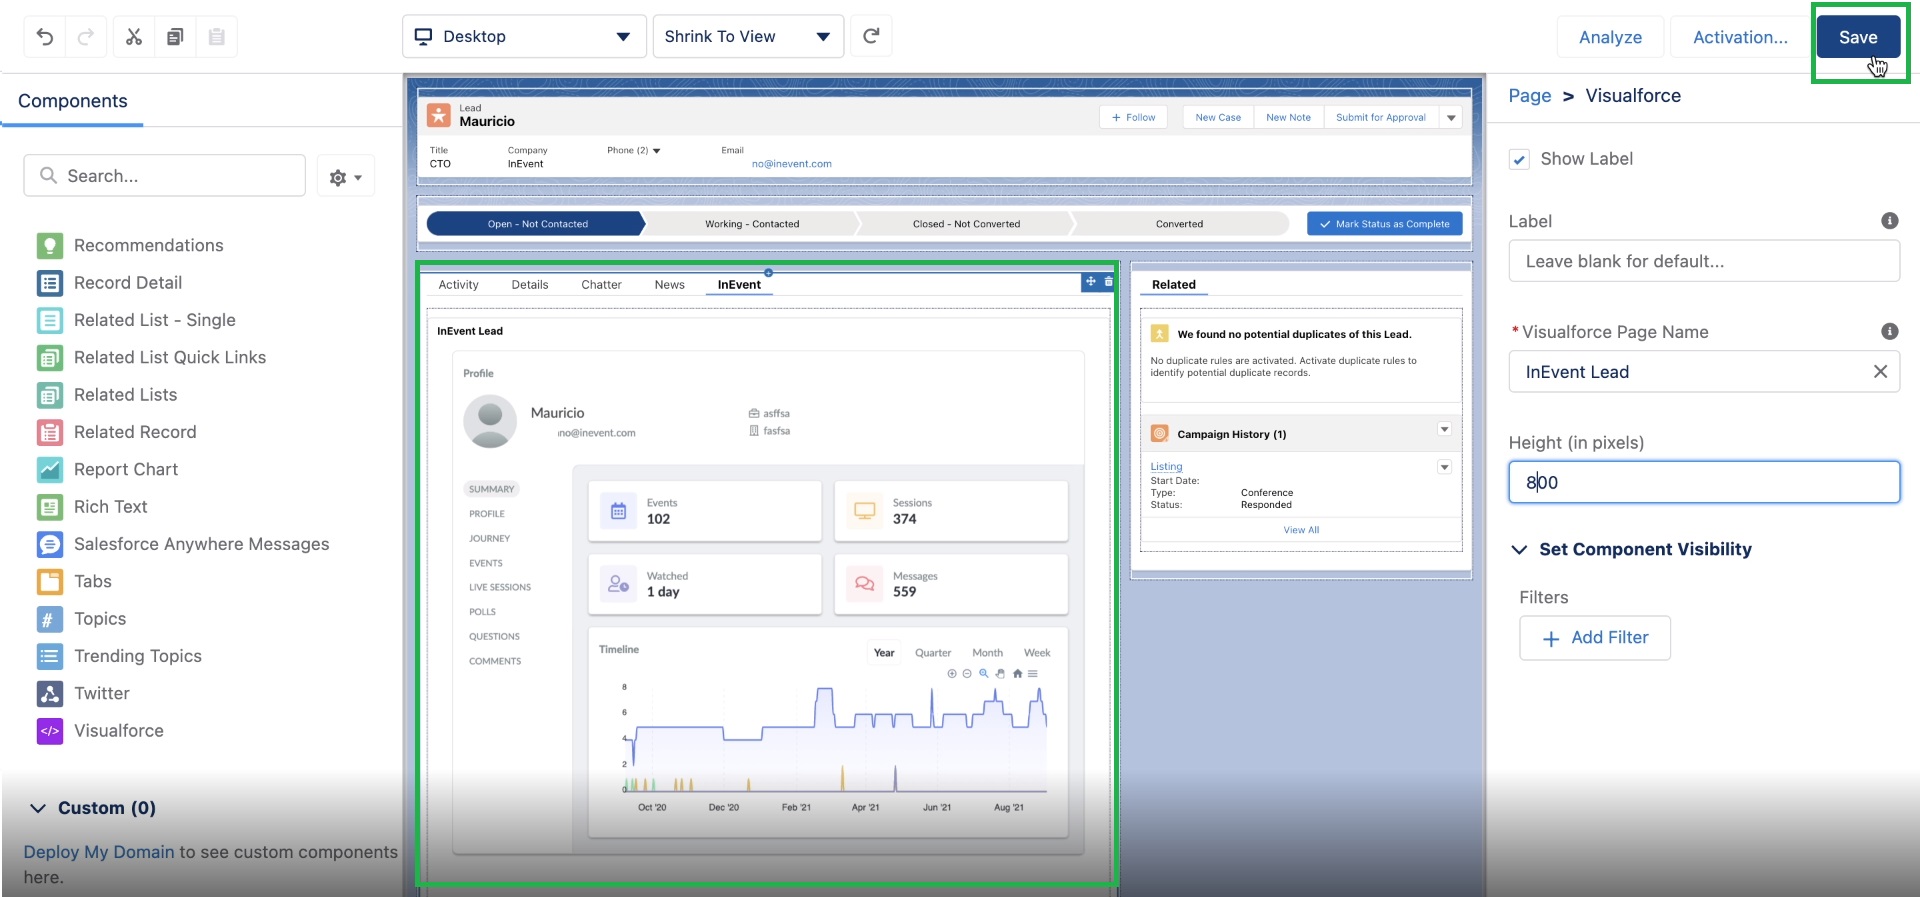Select the Working - Contacted path stage
Screen dimensions: 1920x897
[752, 224]
